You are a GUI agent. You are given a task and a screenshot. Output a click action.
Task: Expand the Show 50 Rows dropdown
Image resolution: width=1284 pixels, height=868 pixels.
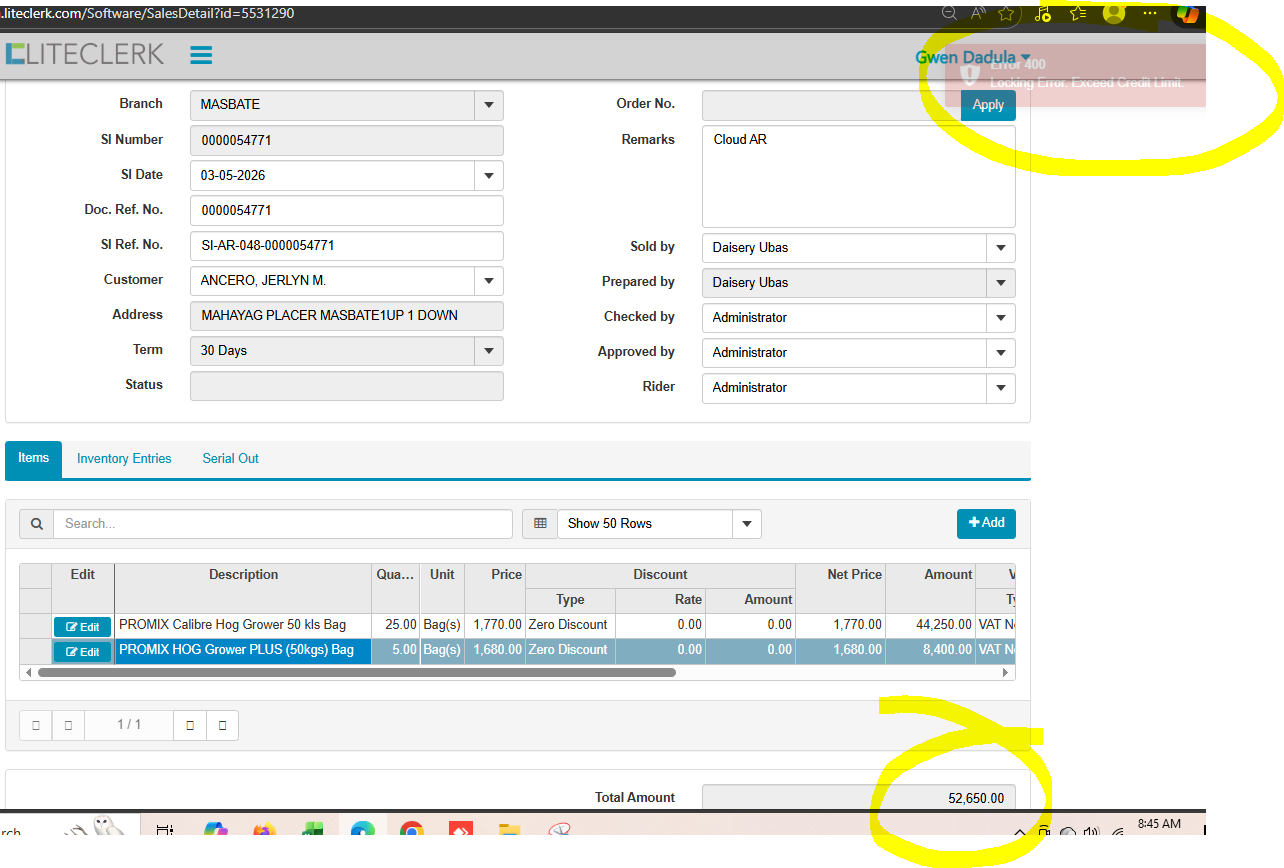pos(746,524)
